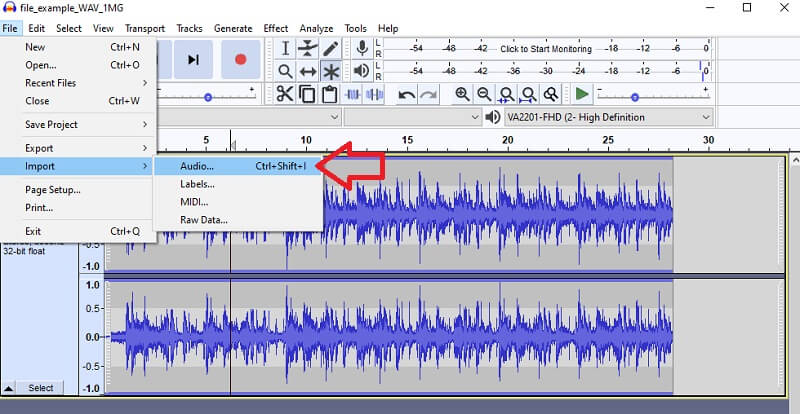This screenshot has width=800, height=414.
Task: Click the Play-at-Speed green arrow
Action: click(582, 94)
